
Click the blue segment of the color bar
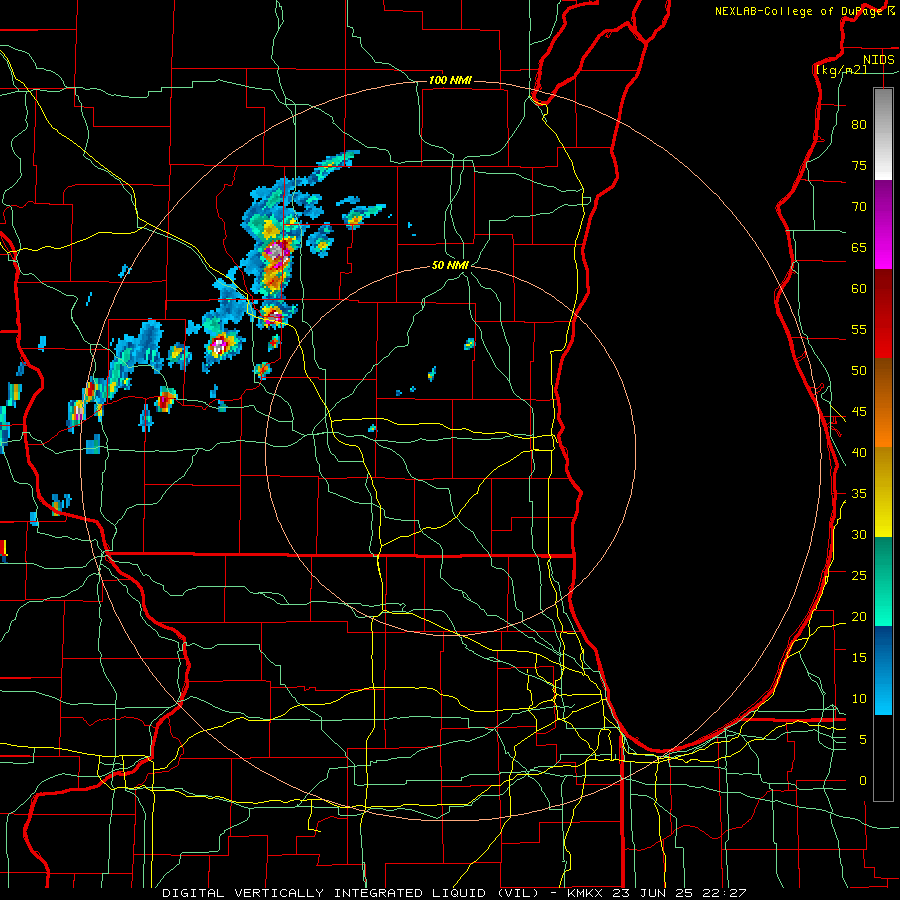[883, 670]
